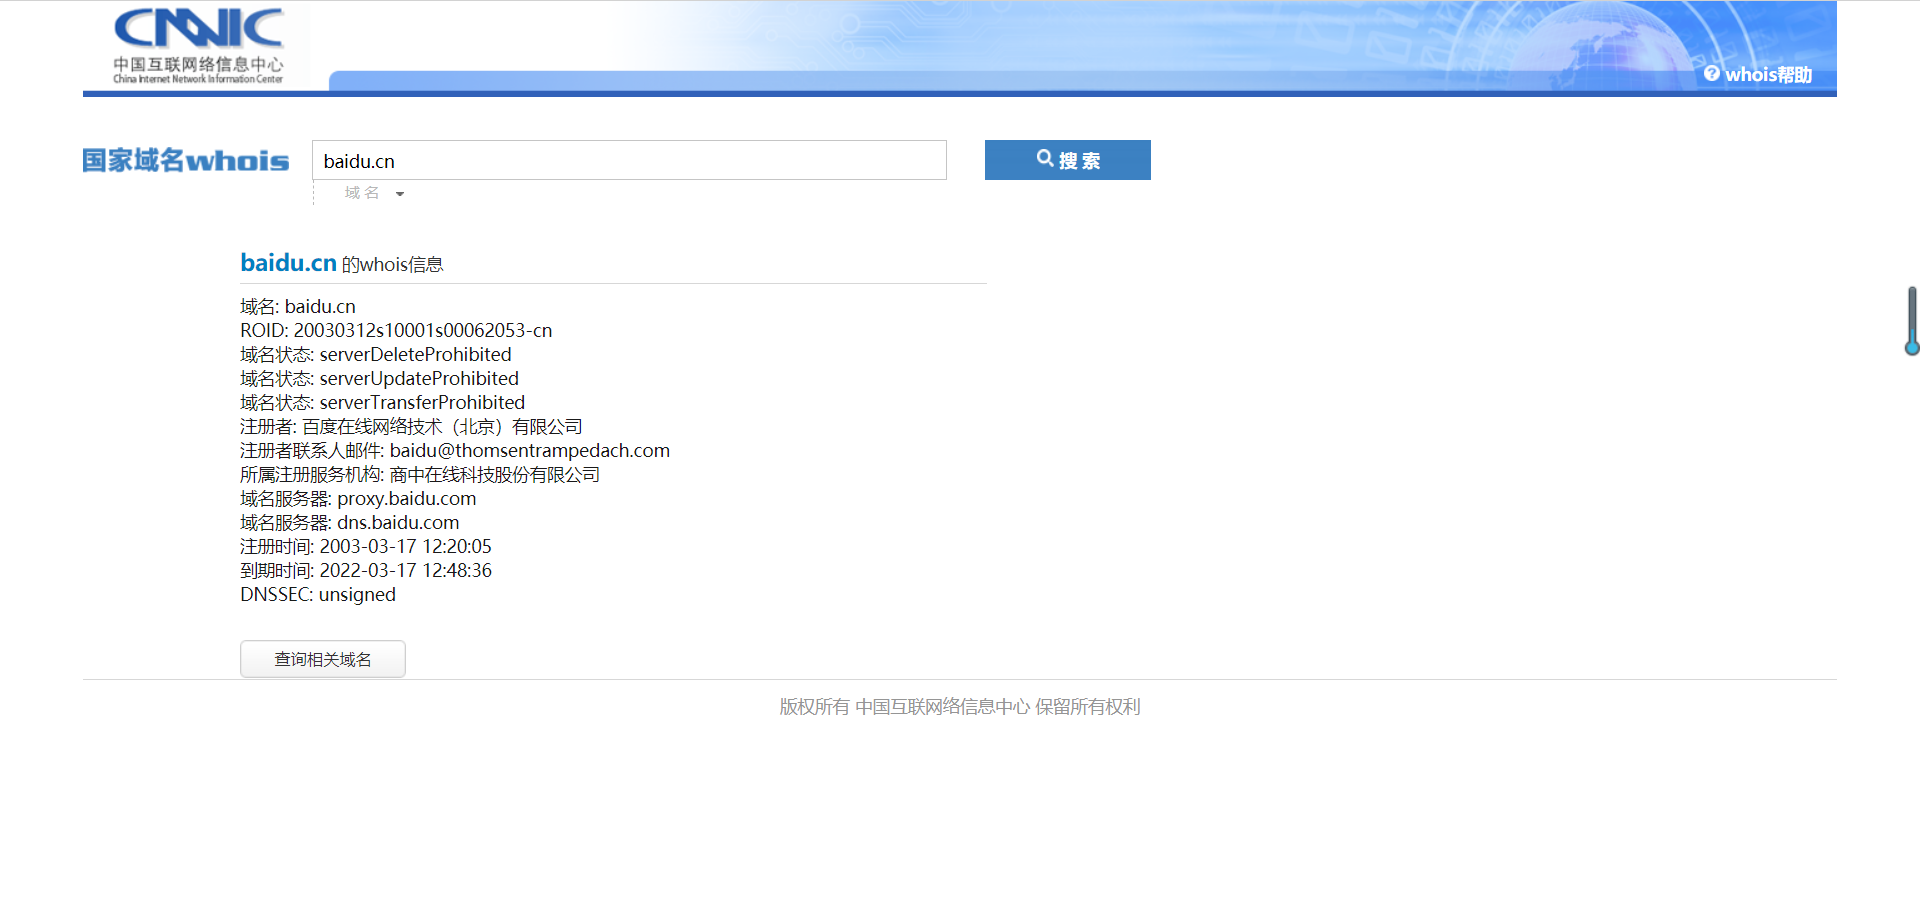Click the 查询相关域名 button
This screenshot has height=902, width=1920.
pyautogui.click(x=323, y=659)
